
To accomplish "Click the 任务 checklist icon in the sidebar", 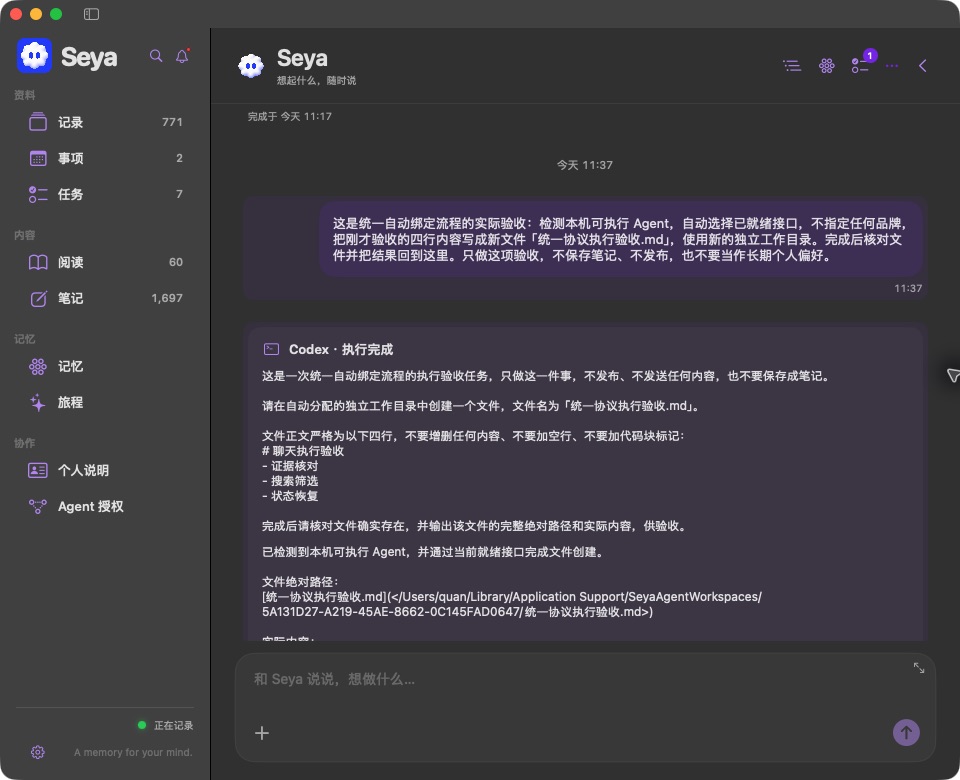I will coord(38,194).
